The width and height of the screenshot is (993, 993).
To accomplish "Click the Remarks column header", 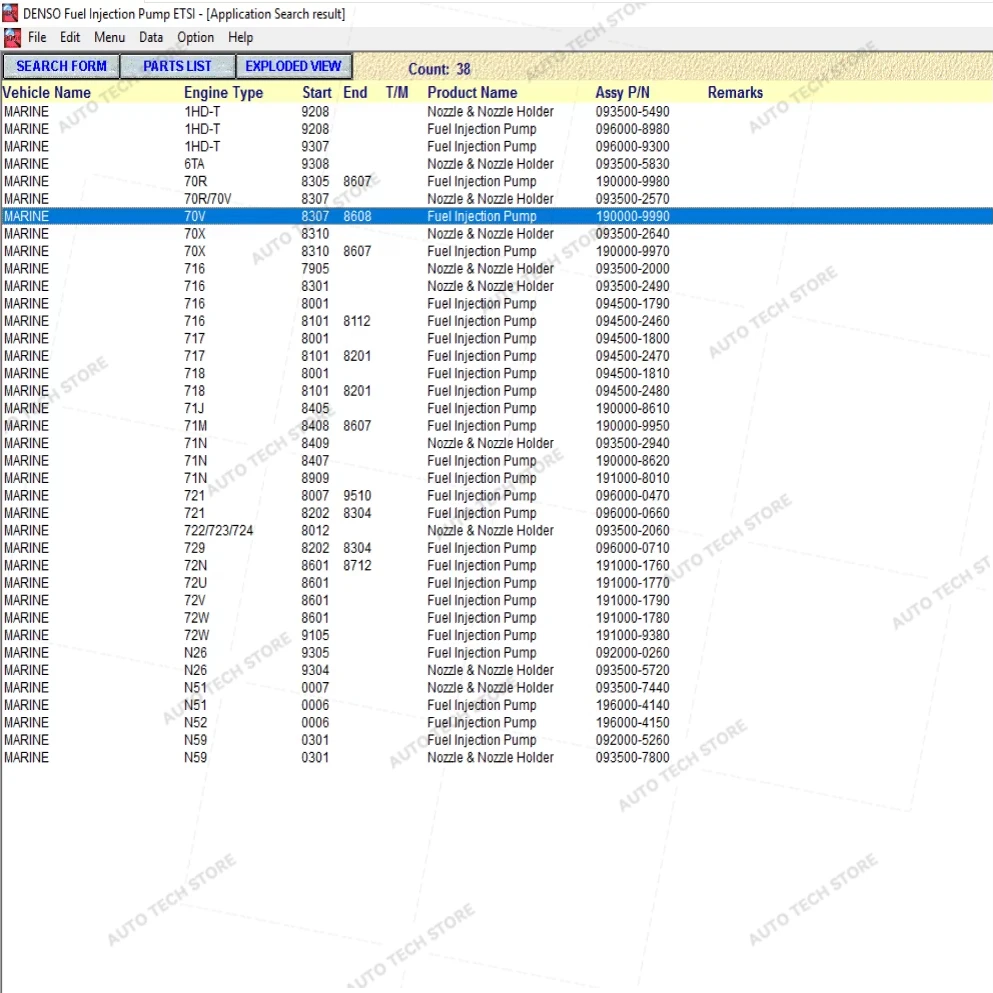I will 735,92.
